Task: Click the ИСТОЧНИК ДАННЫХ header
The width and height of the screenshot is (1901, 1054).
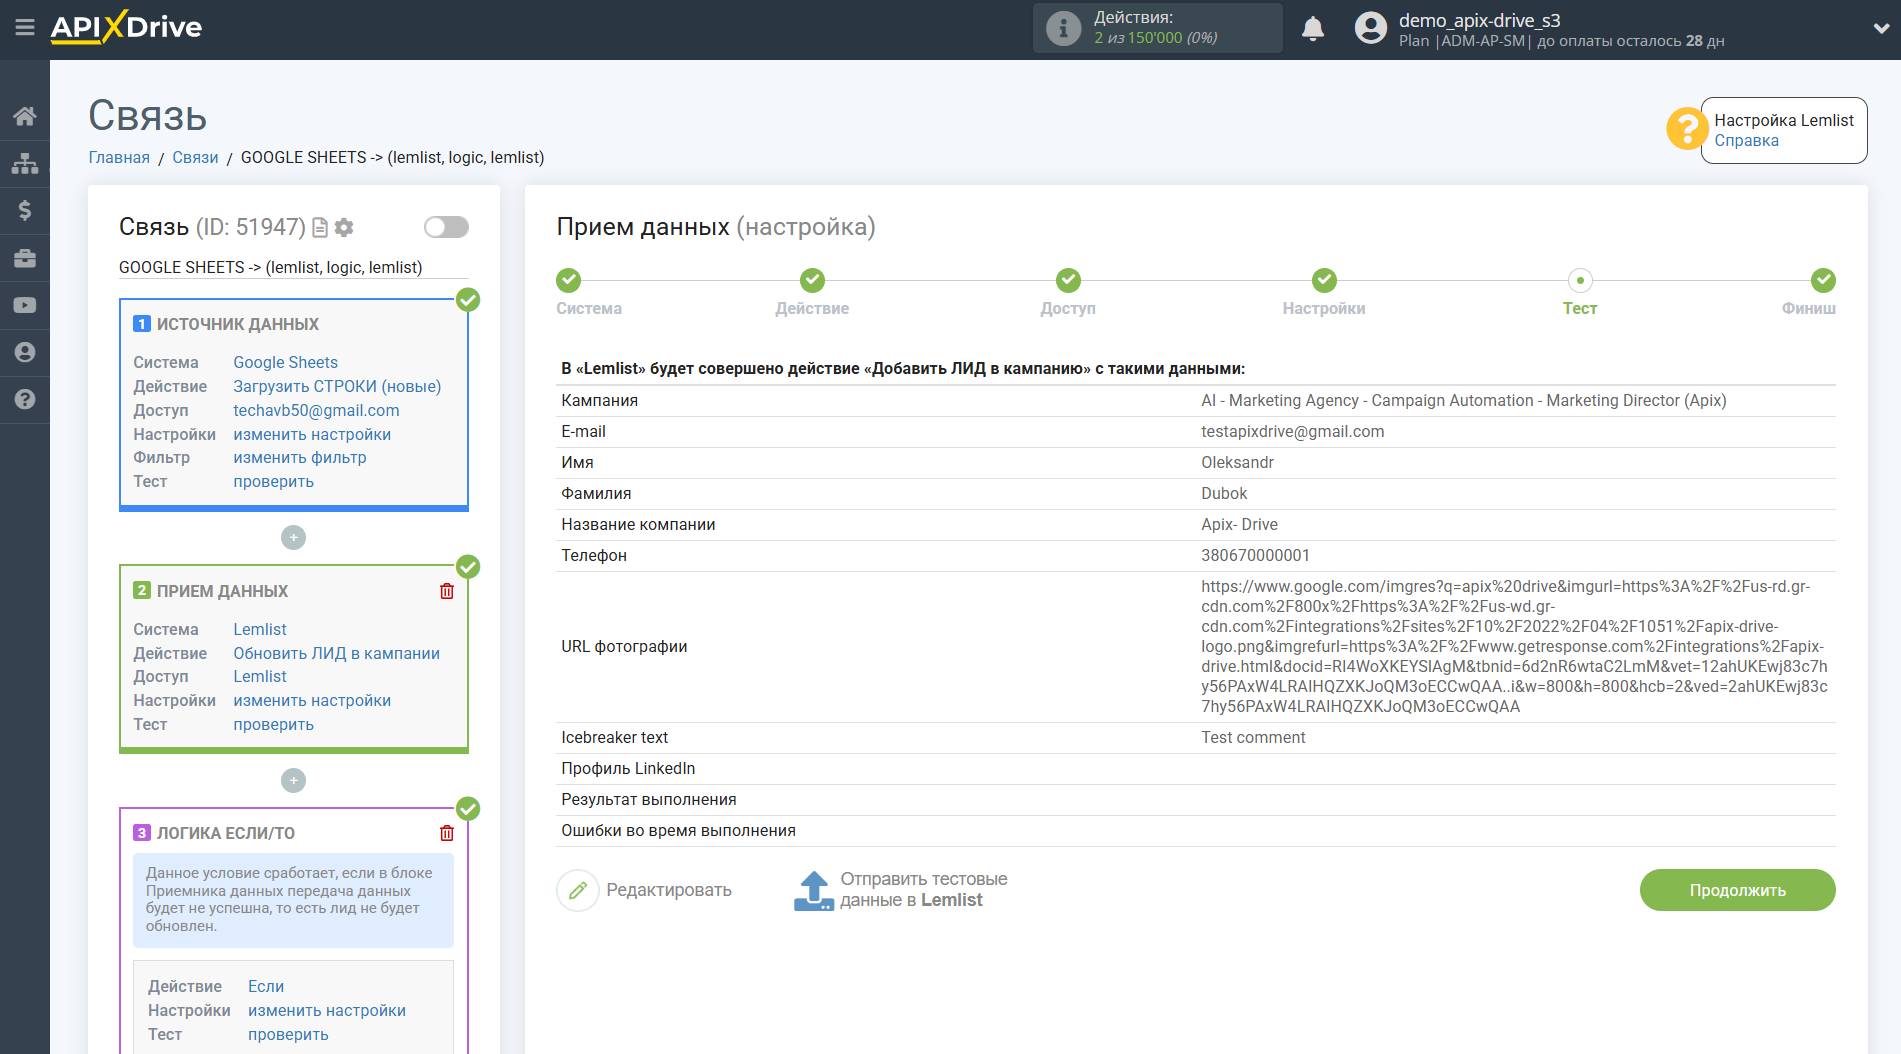Action: (x=238, y=324)
